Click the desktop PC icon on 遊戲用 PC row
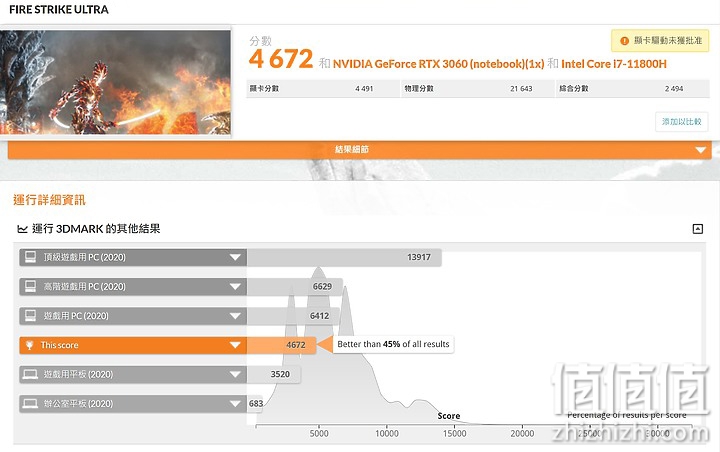 (x=30, y=316)
